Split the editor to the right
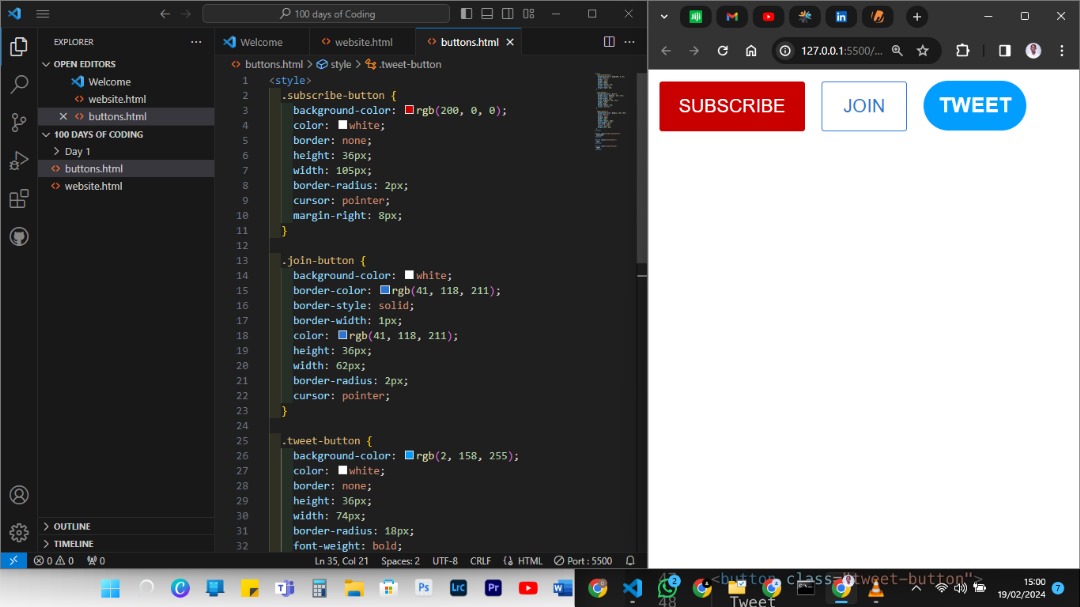This screenshot has width=1080, height=607. tap(609, 42)
